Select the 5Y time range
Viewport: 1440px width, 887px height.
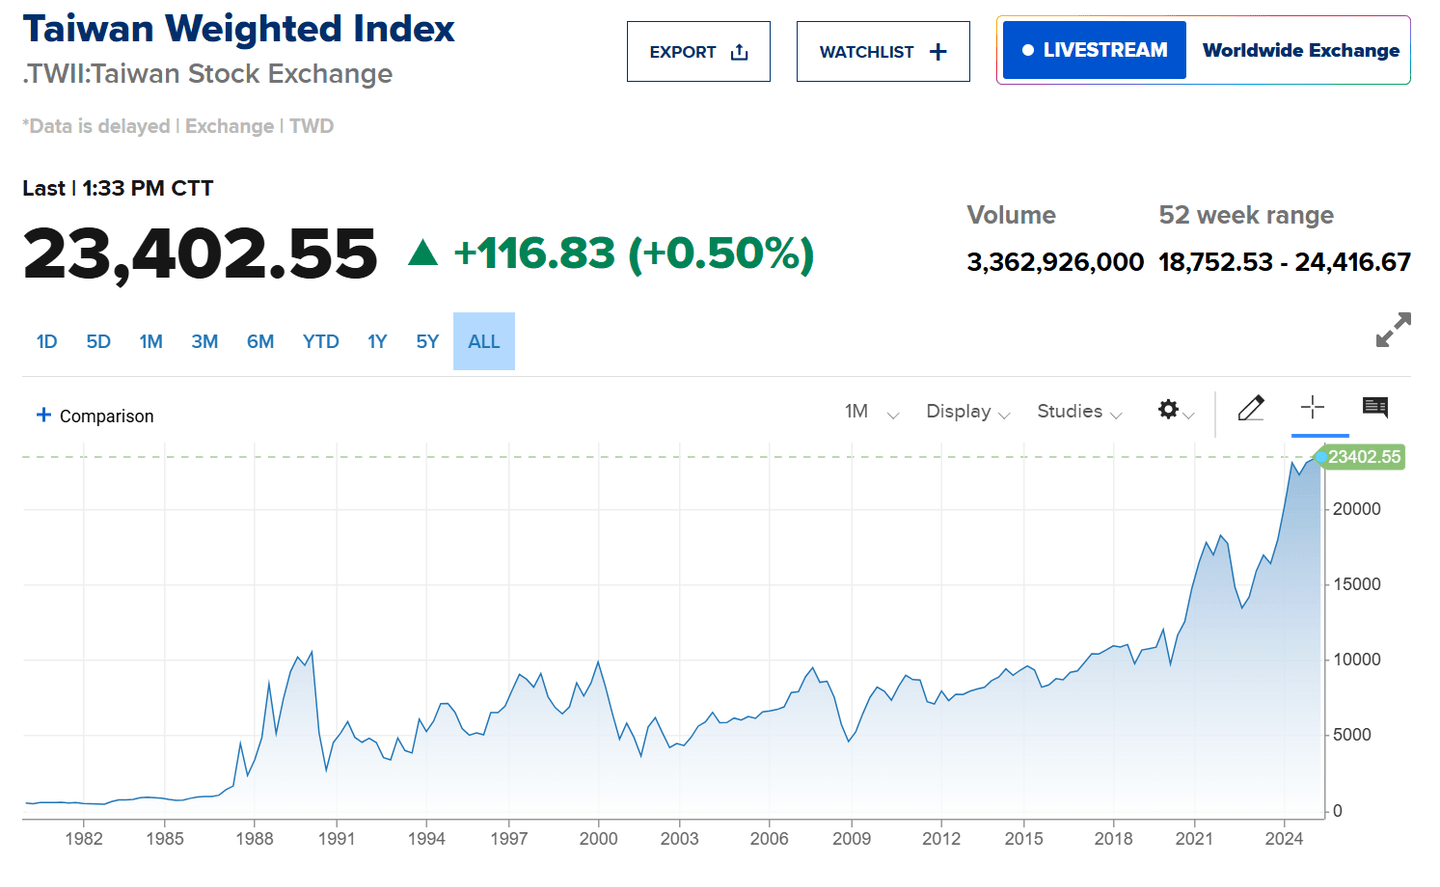coord(427,341)
